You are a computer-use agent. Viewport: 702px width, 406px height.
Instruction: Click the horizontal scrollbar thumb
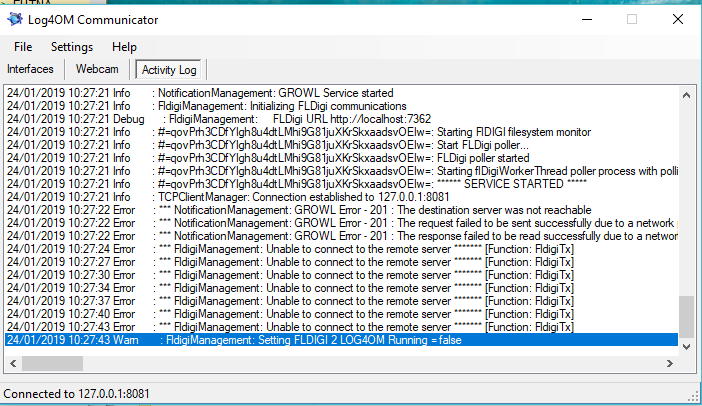pos(52,363)
